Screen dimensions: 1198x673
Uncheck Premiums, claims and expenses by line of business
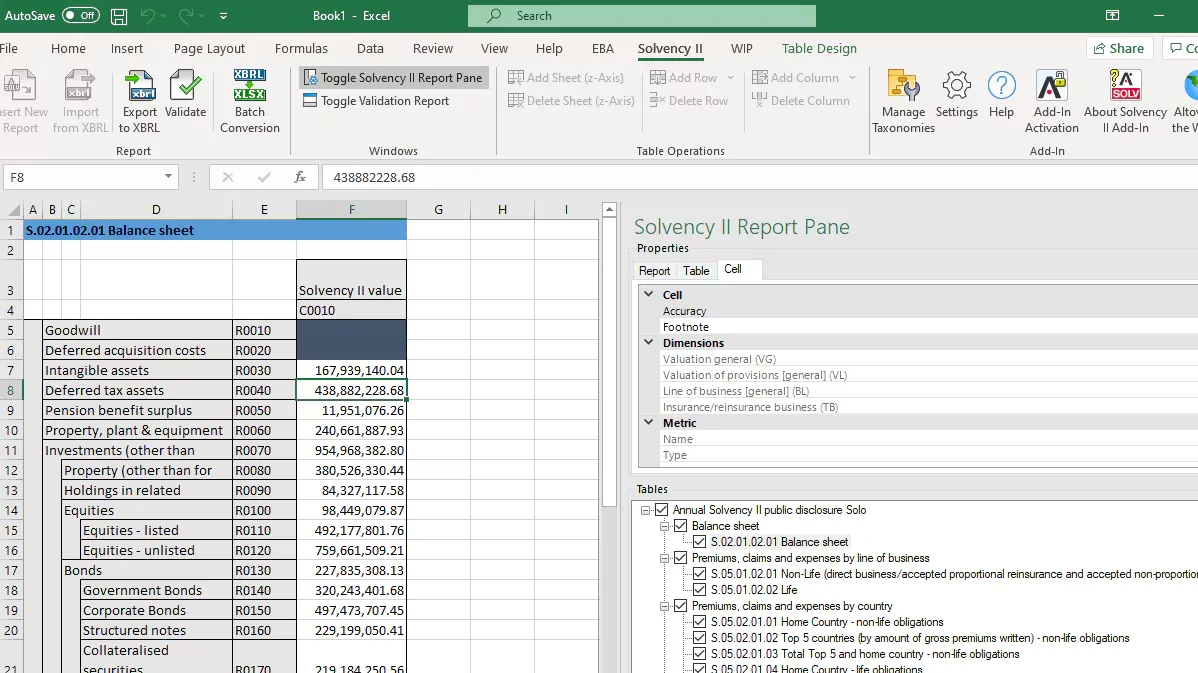[681, 558]
